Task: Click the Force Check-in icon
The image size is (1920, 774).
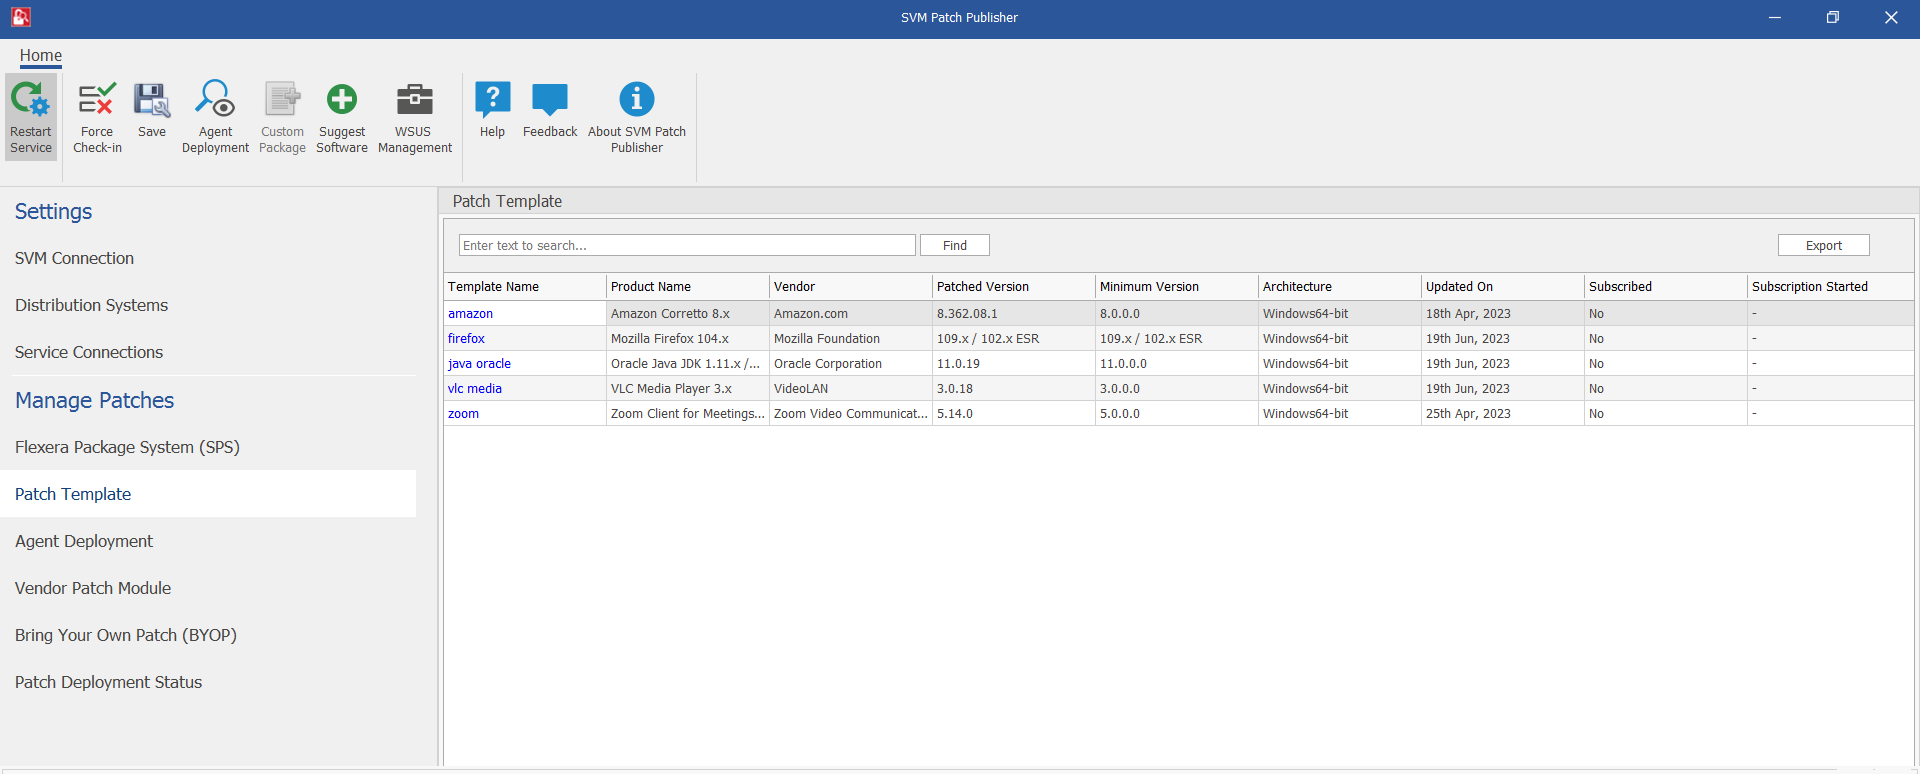Action: pyautogui.click(x=97, y=100)
